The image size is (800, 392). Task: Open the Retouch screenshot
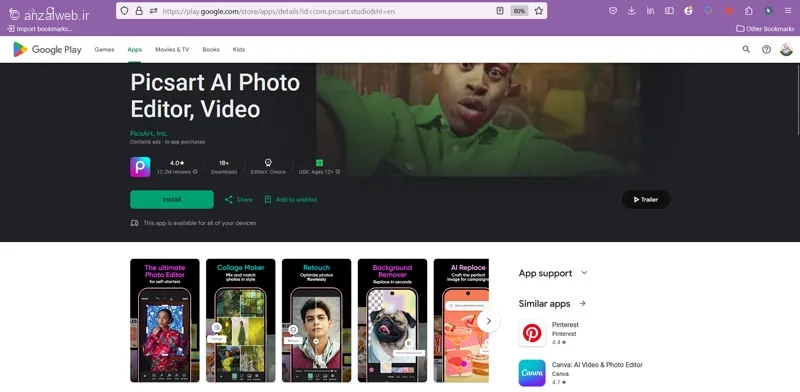click(316, 321)
